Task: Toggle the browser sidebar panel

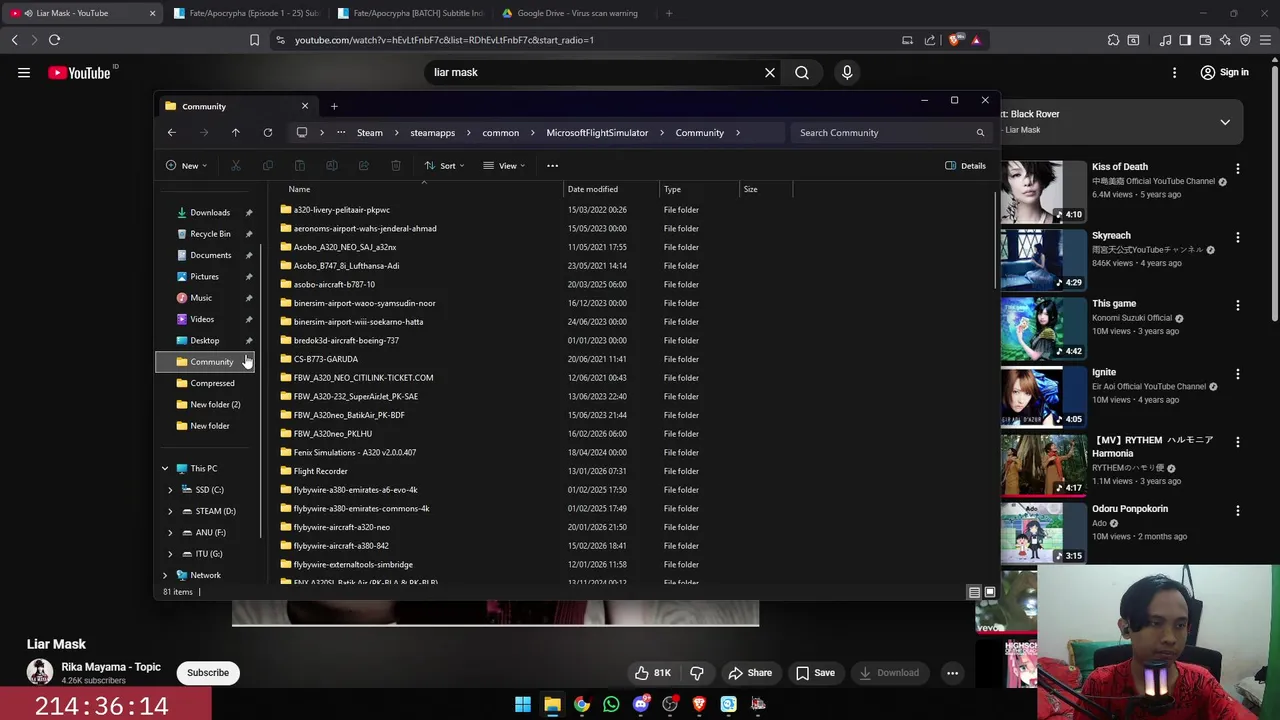Action: coord(1185,40)
